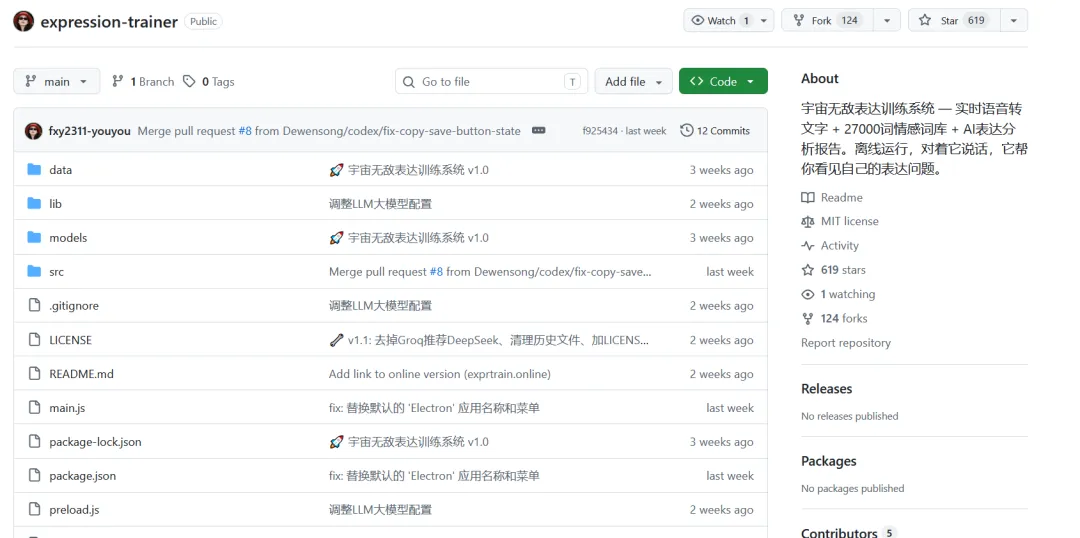This screenshot has width=1080, height=538.
Task: Open the Activity link in About
Action: click(x=830, y=246)
